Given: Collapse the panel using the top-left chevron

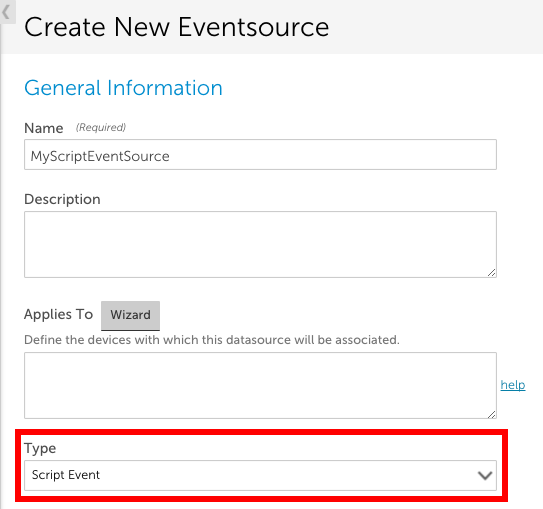Looking at the screenshot, I should point(7,12).
